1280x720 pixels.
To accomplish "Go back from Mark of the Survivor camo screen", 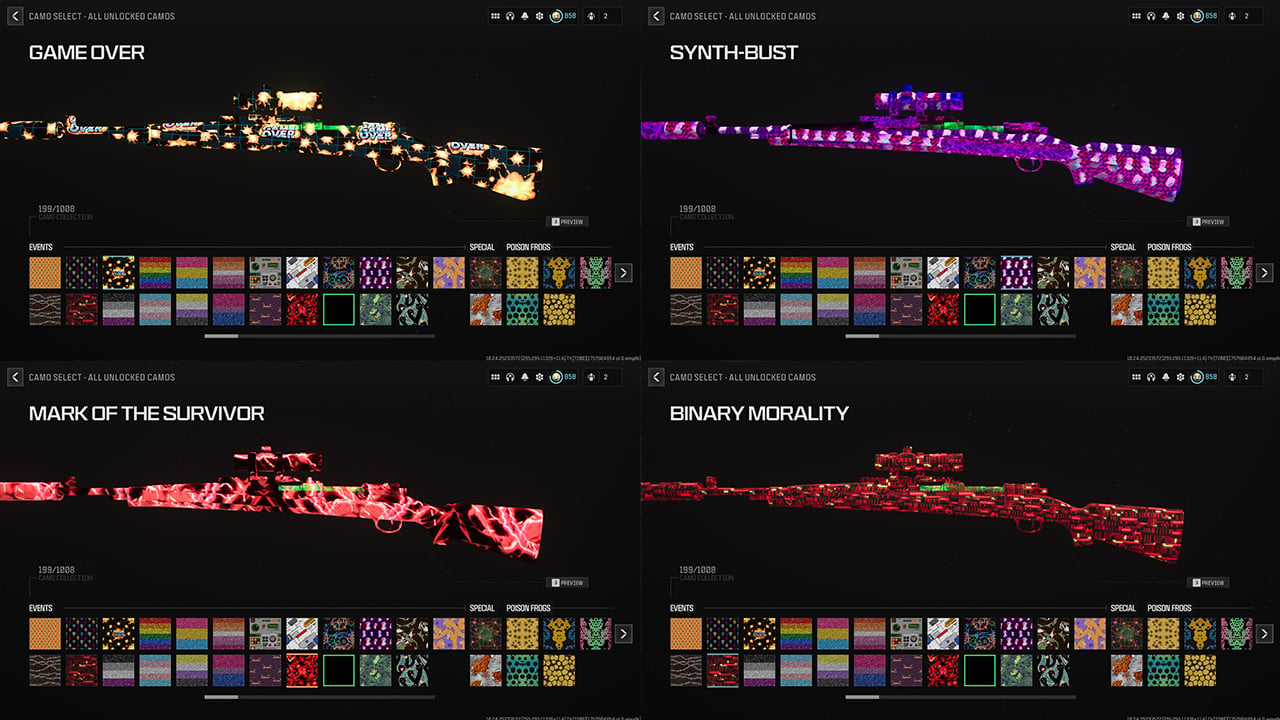I will 15,377.
